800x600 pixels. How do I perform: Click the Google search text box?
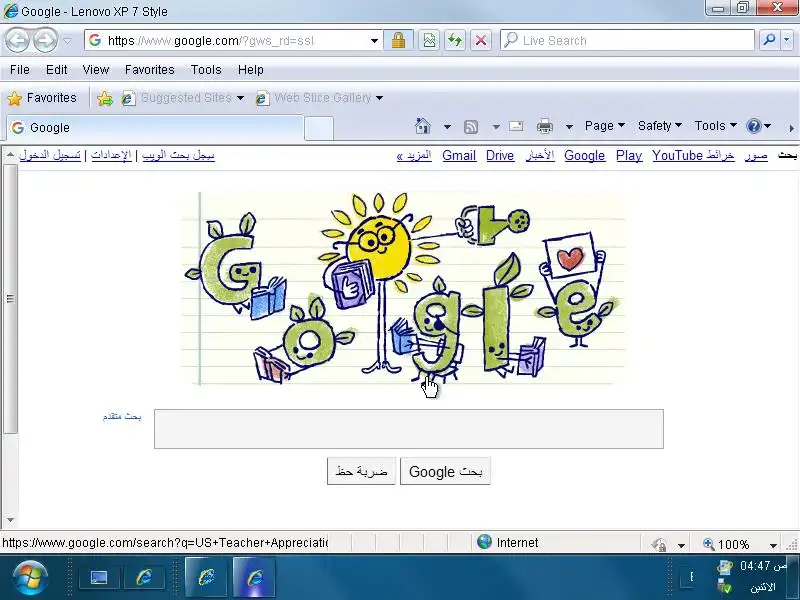pyautogui.click(x=409, y=429)
